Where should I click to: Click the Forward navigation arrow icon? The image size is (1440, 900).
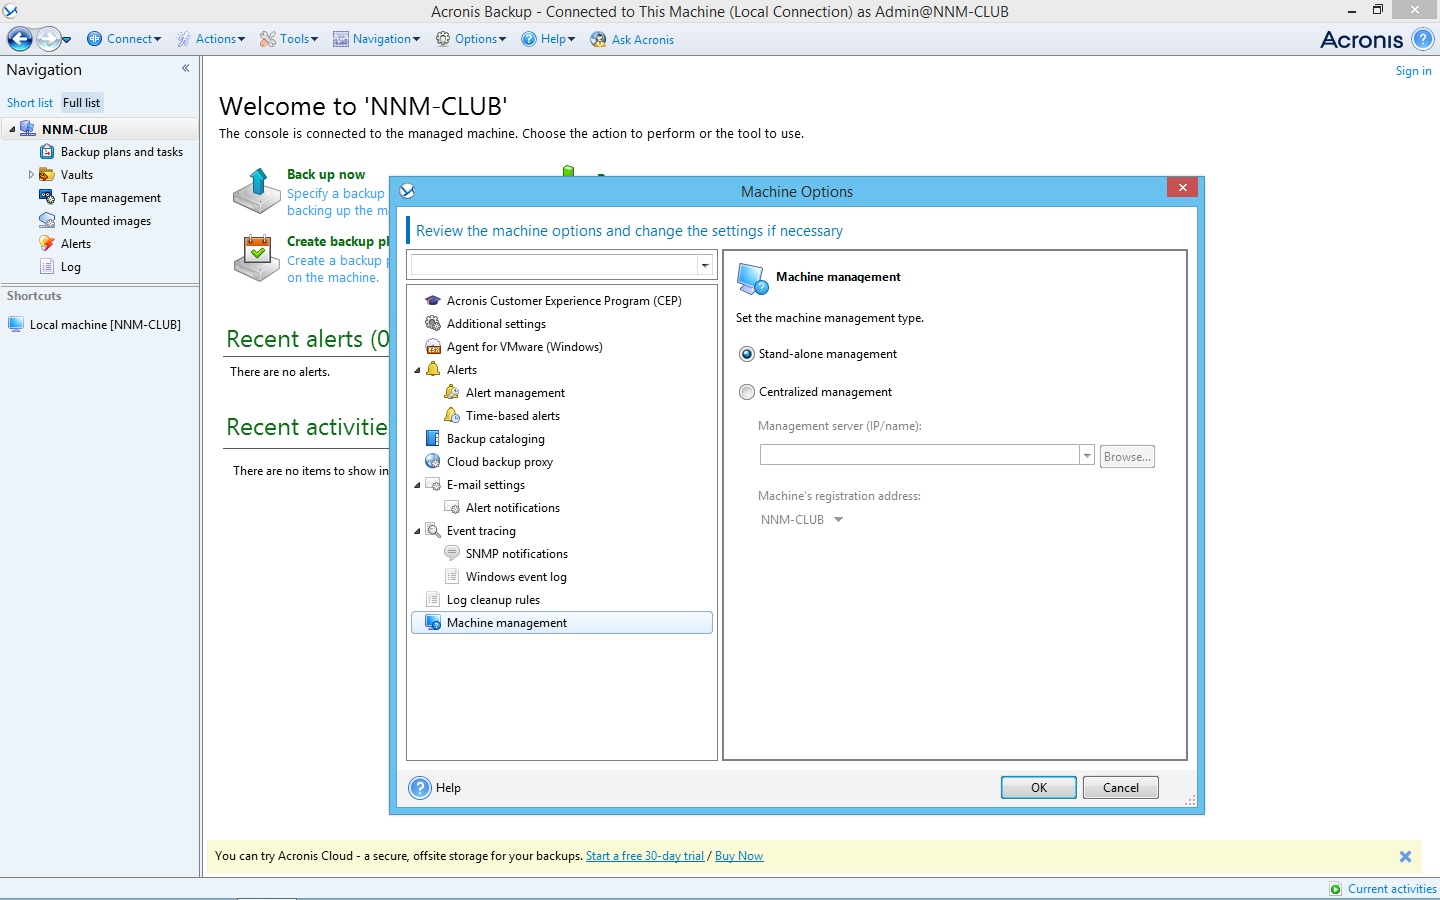[x=48, y=39]
